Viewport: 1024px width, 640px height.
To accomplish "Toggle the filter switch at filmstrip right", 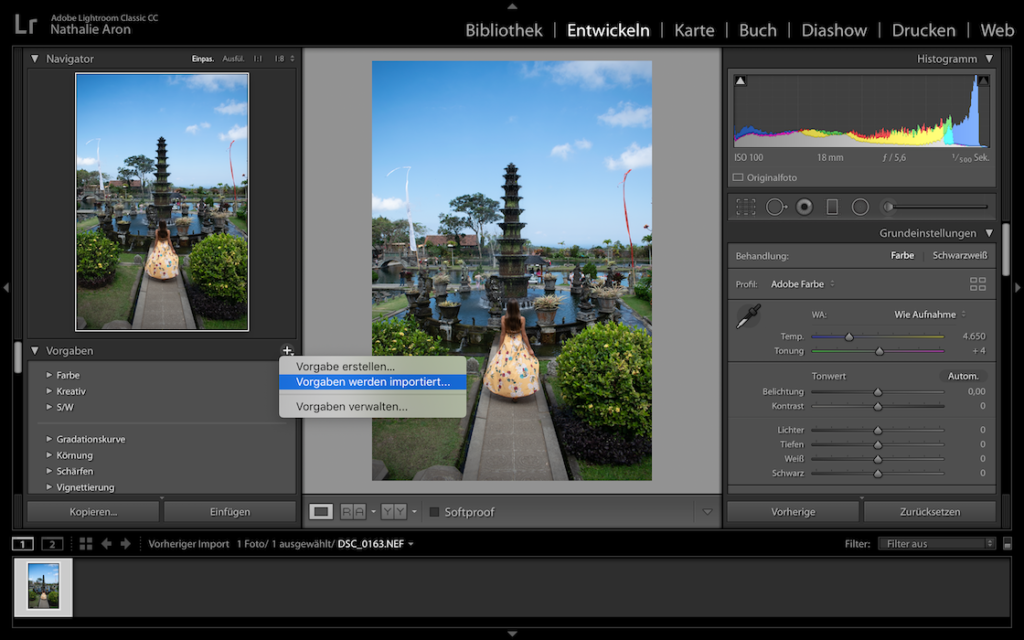I will 1007,543.
